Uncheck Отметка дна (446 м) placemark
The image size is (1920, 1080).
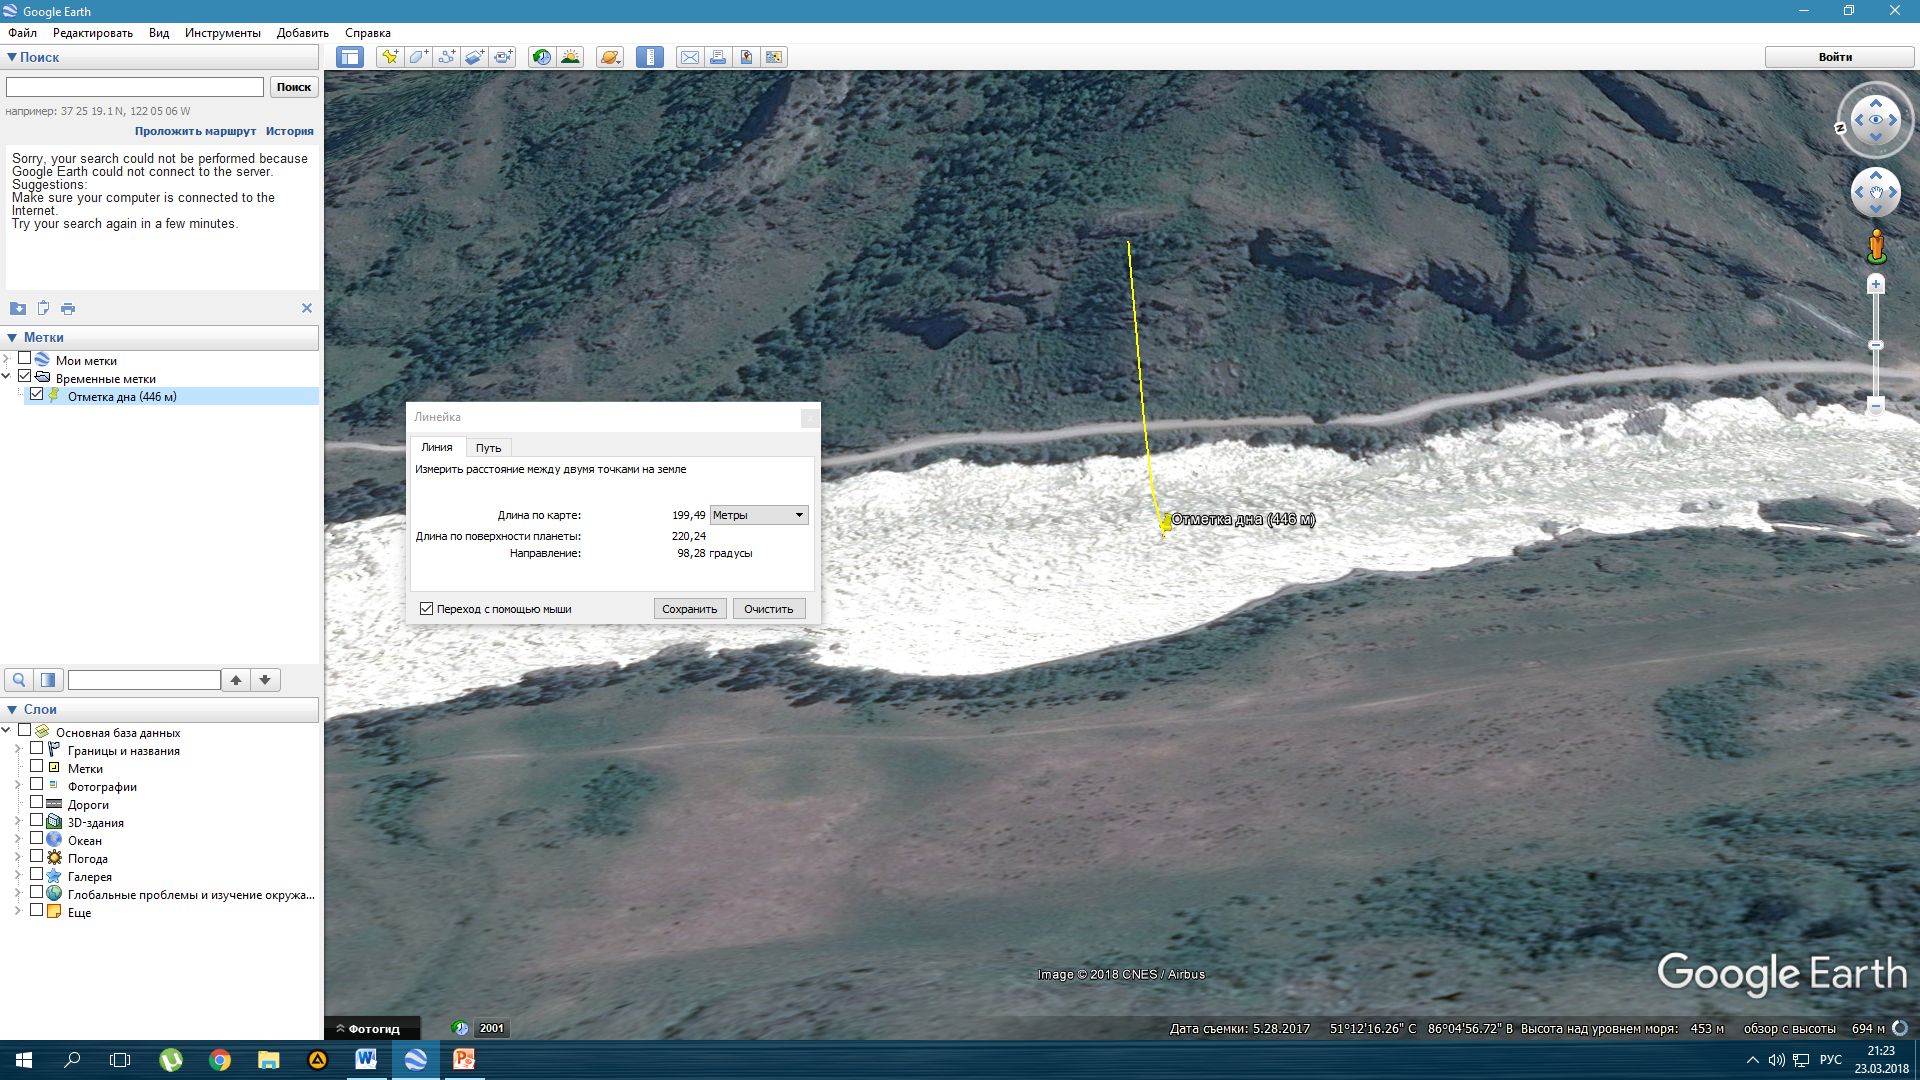click(37, 394)
